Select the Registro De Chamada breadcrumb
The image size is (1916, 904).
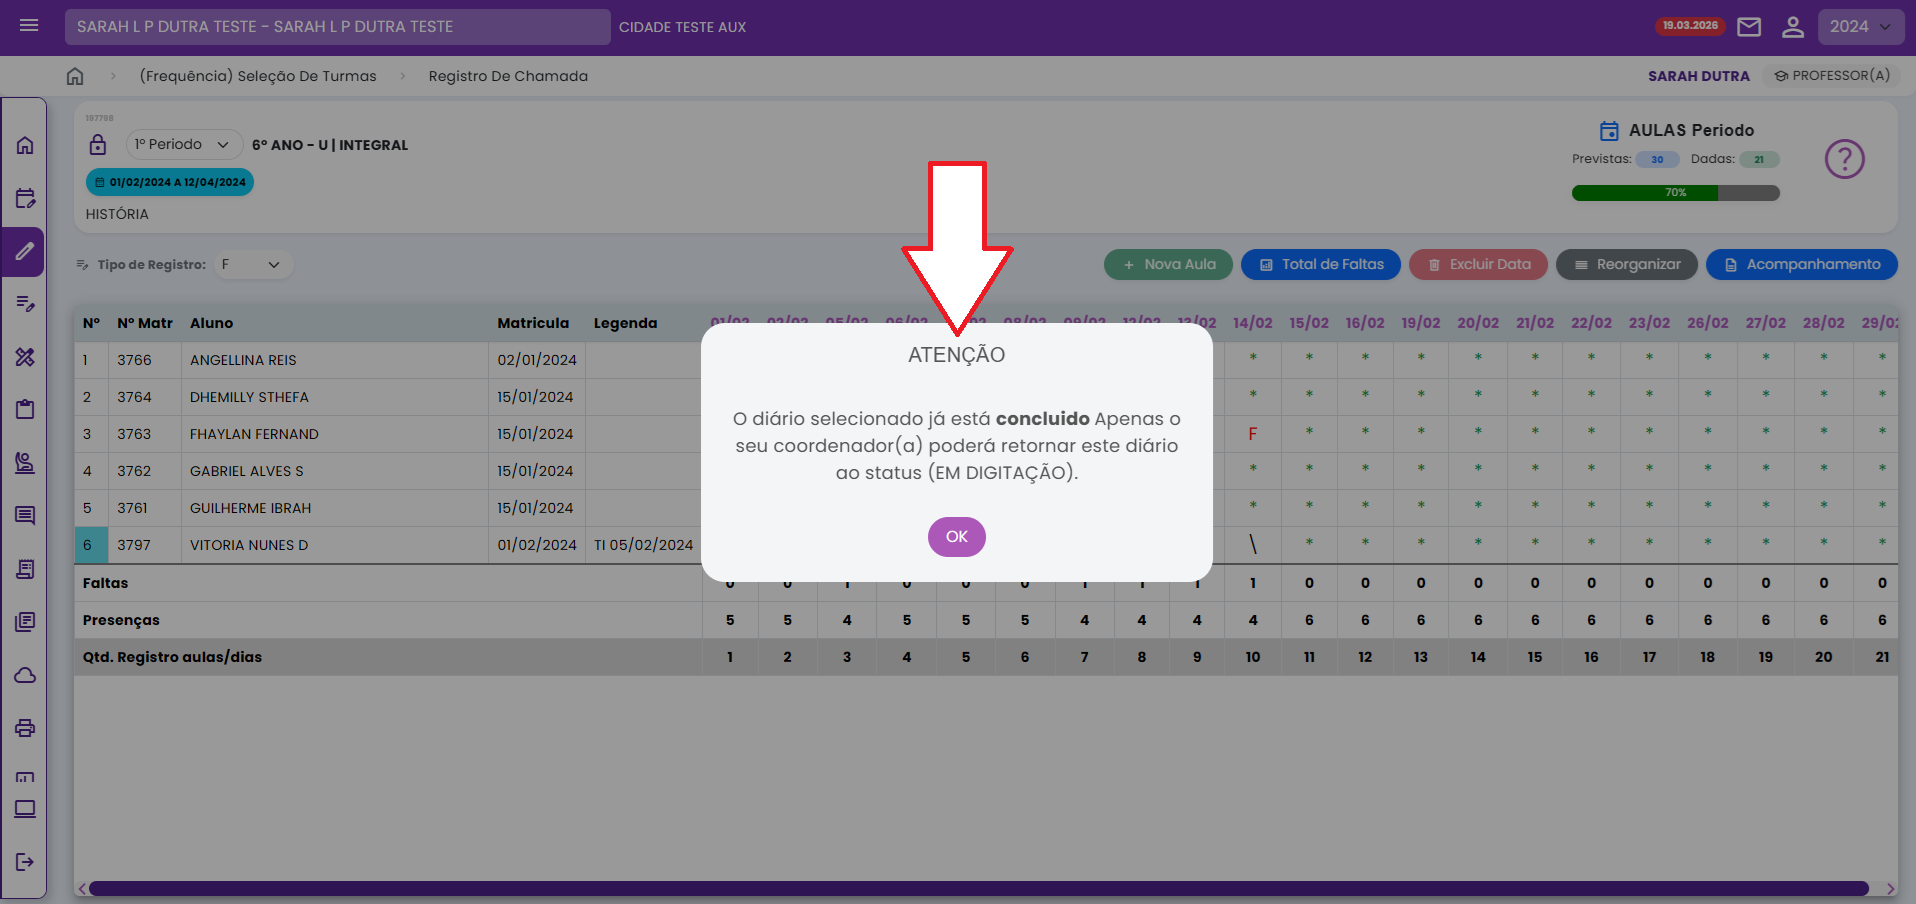tap(508, 76)
